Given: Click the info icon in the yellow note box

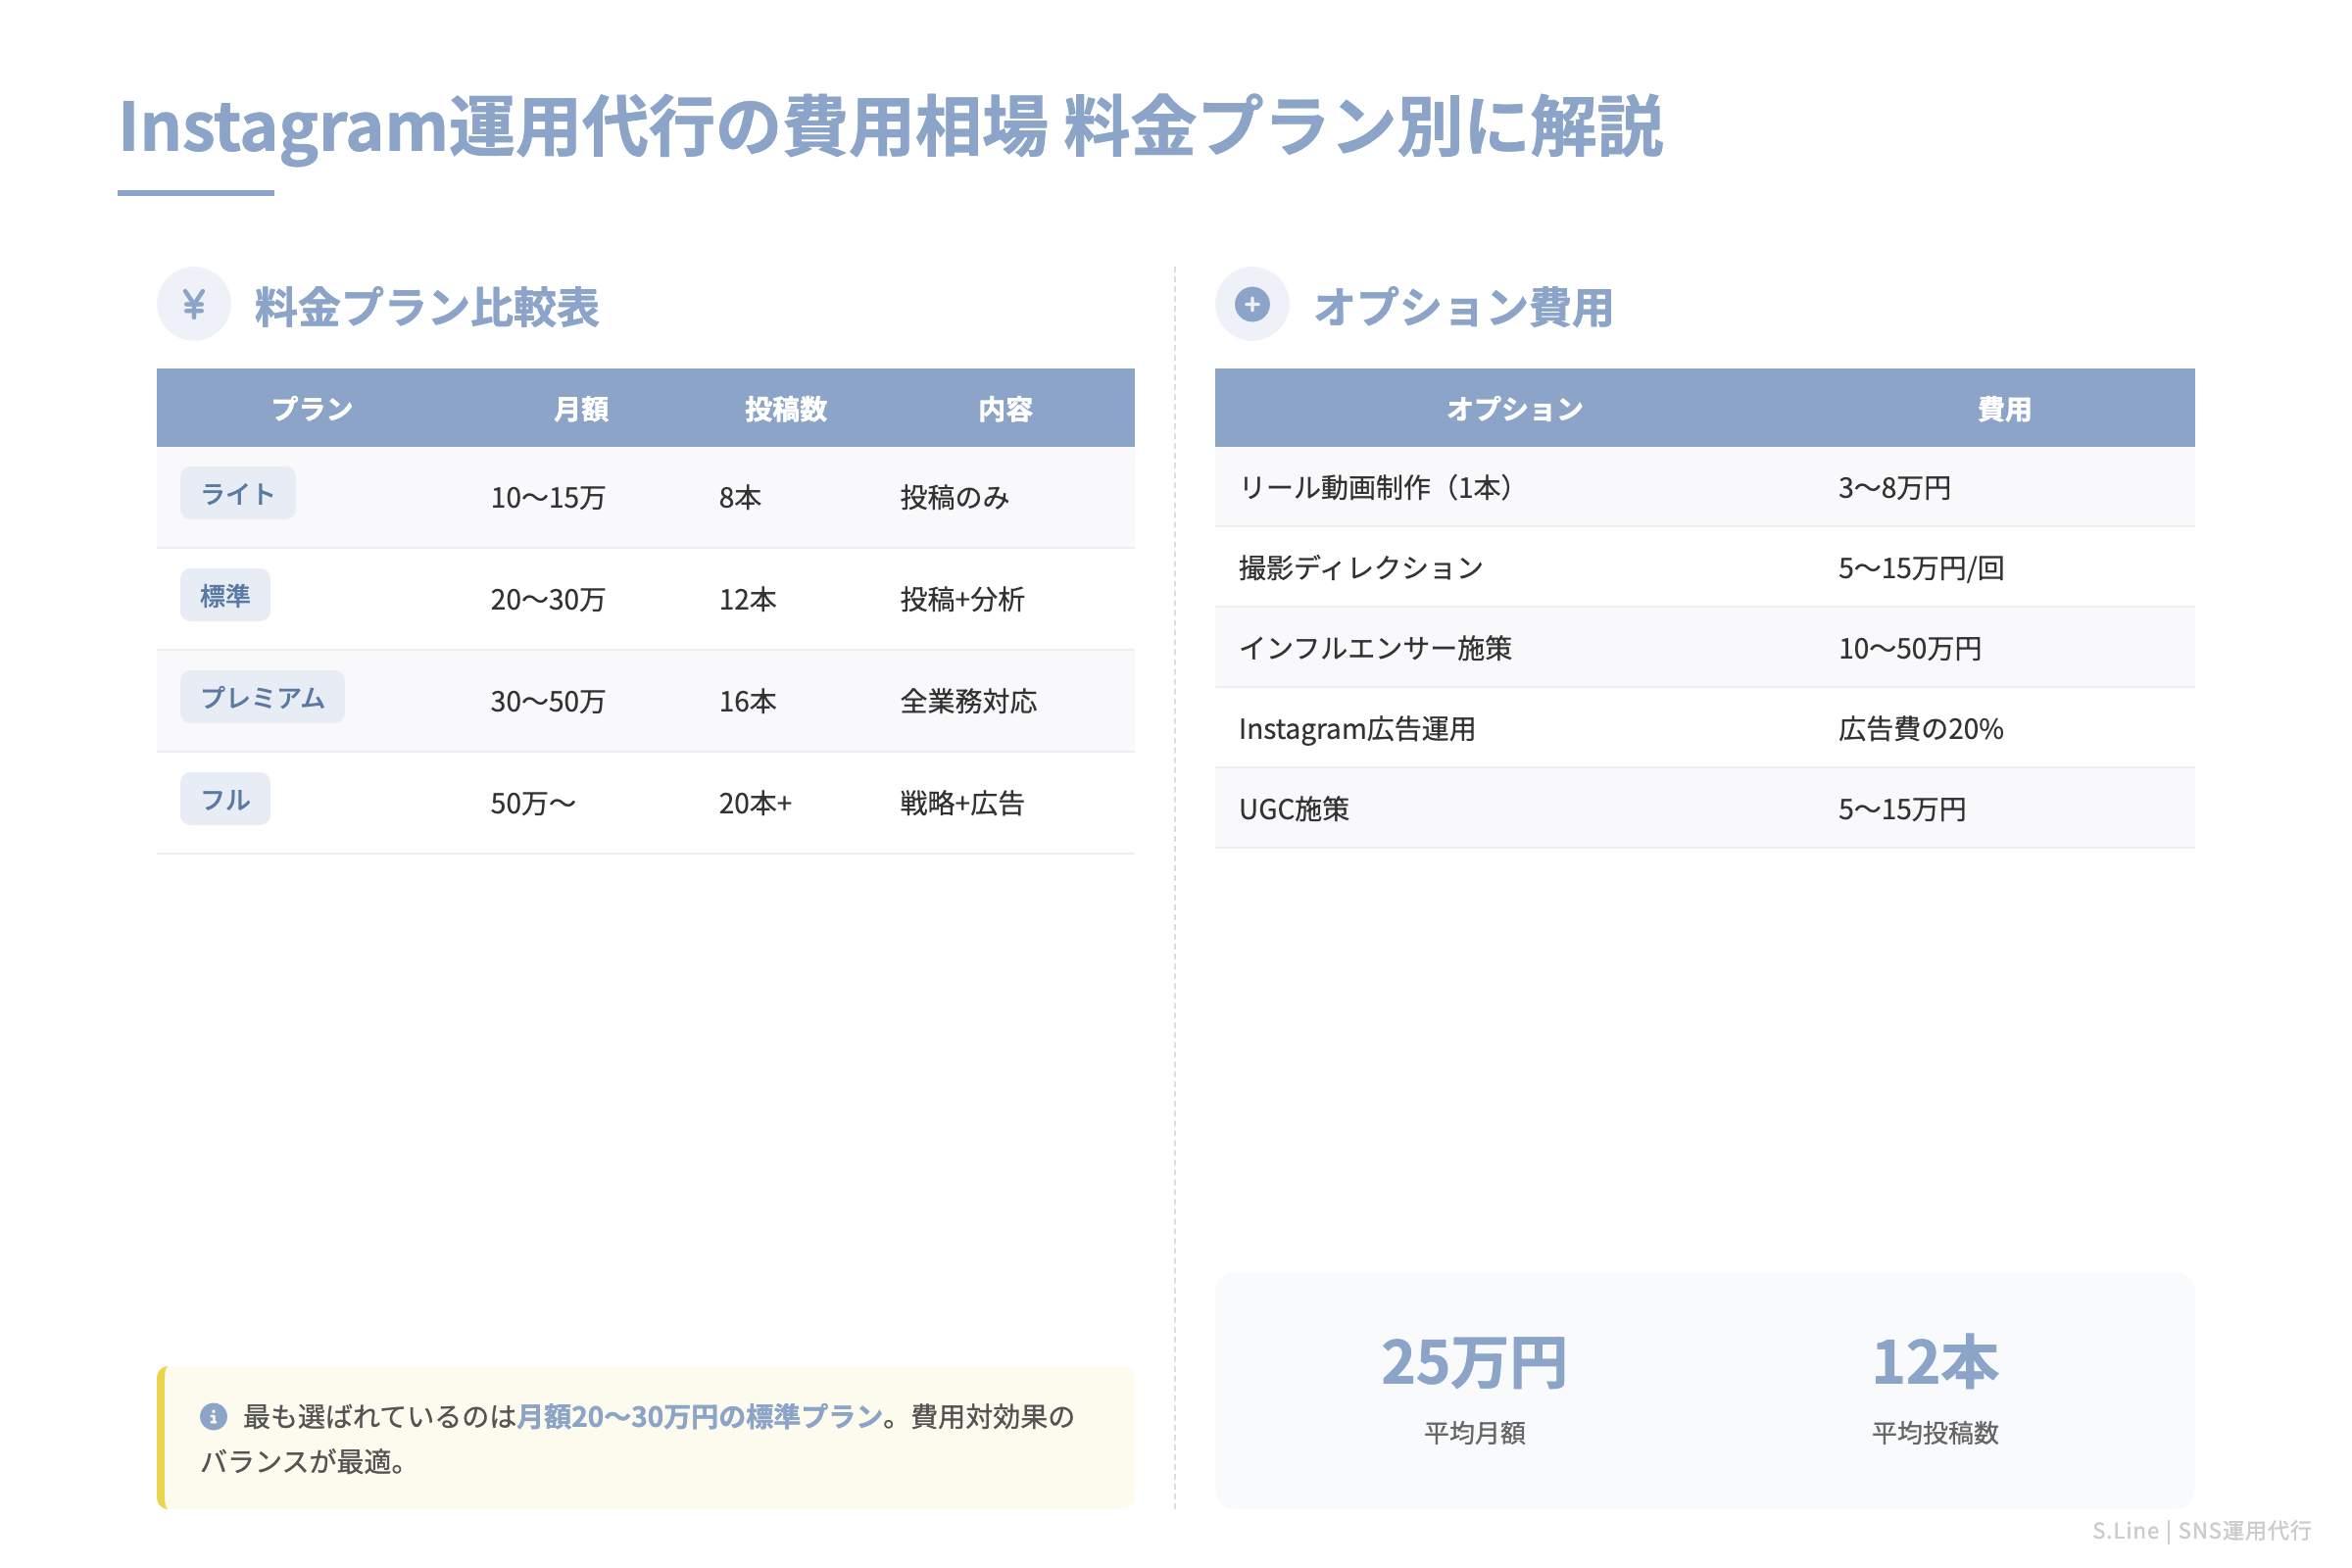Looking at the screenshot, I should pyautogui.click(x=213, y=1415).
